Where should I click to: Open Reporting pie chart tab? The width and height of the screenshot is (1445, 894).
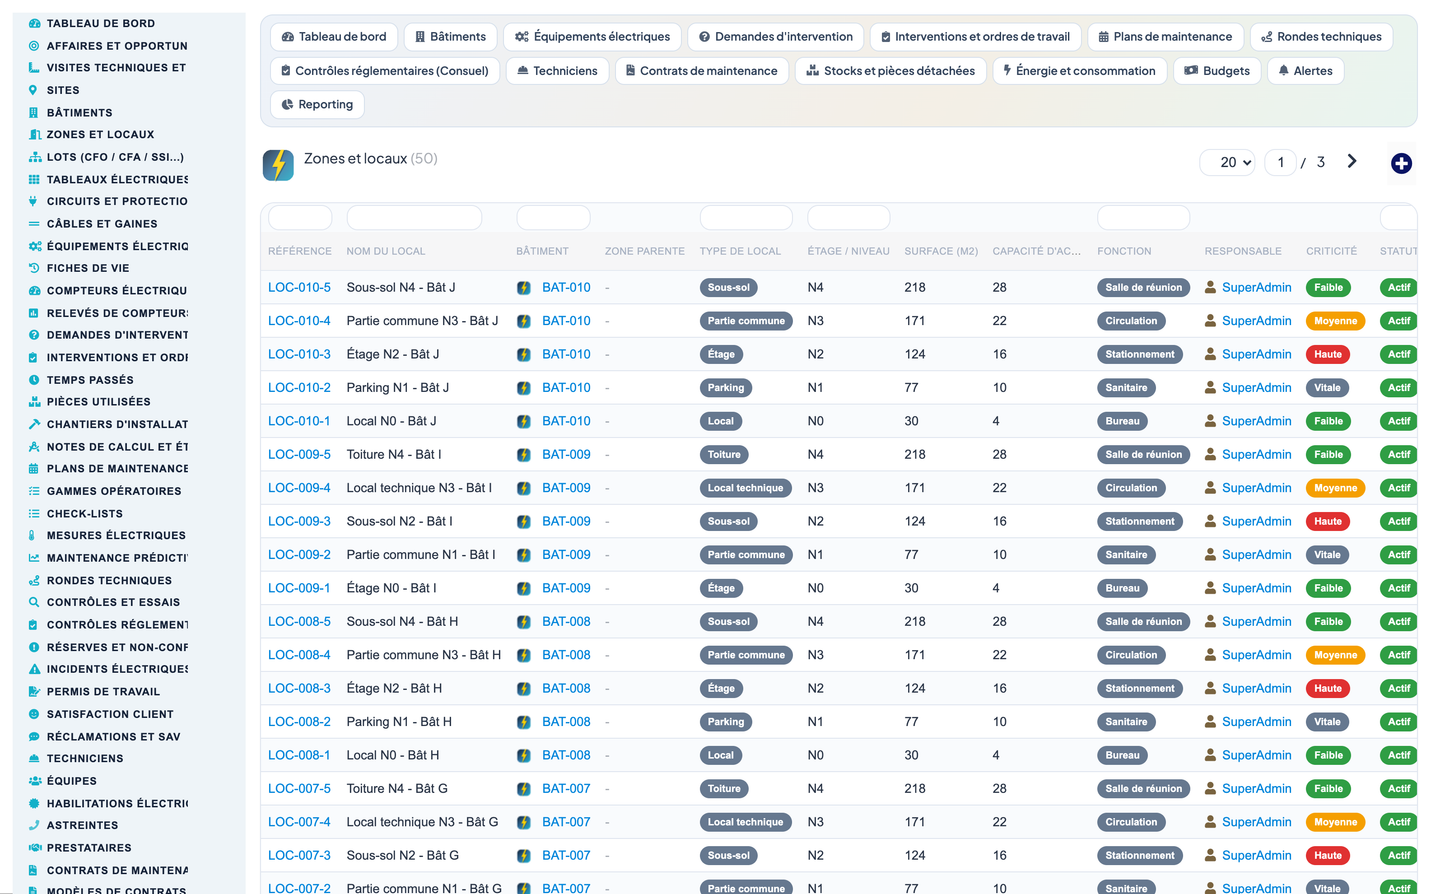(x=317, y=104)
